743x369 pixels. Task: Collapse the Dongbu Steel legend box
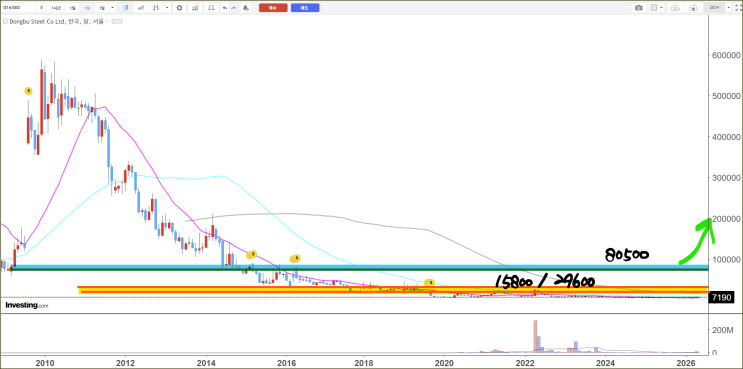(5, 21)
